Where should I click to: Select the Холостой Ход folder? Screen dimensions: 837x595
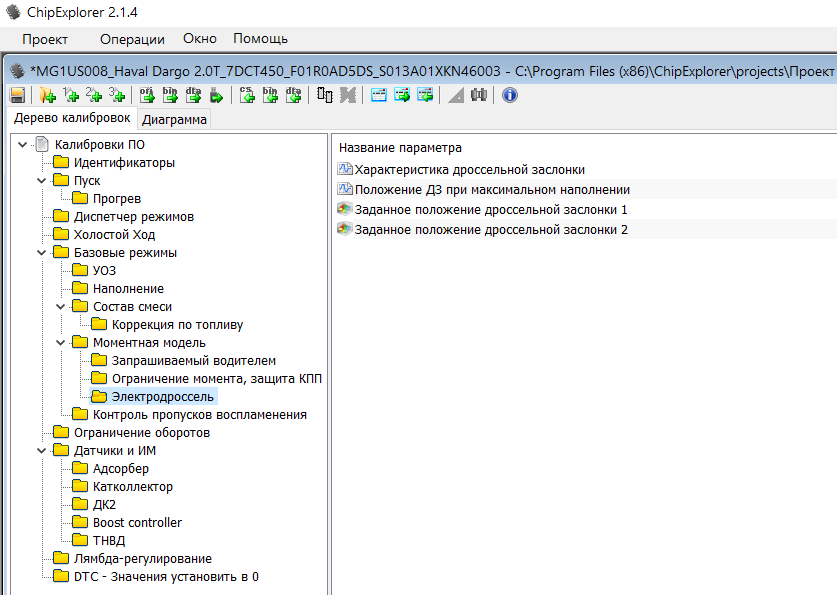coord(114,235)
